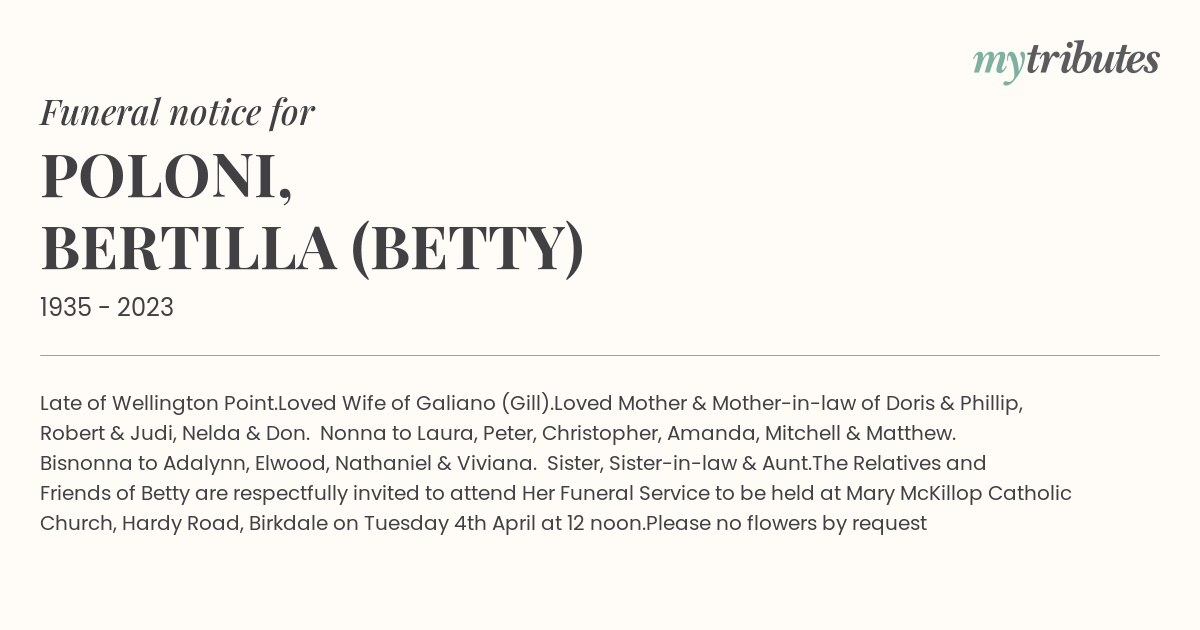Click the BERTILLA (BETTY) name heading

point(312,249)
